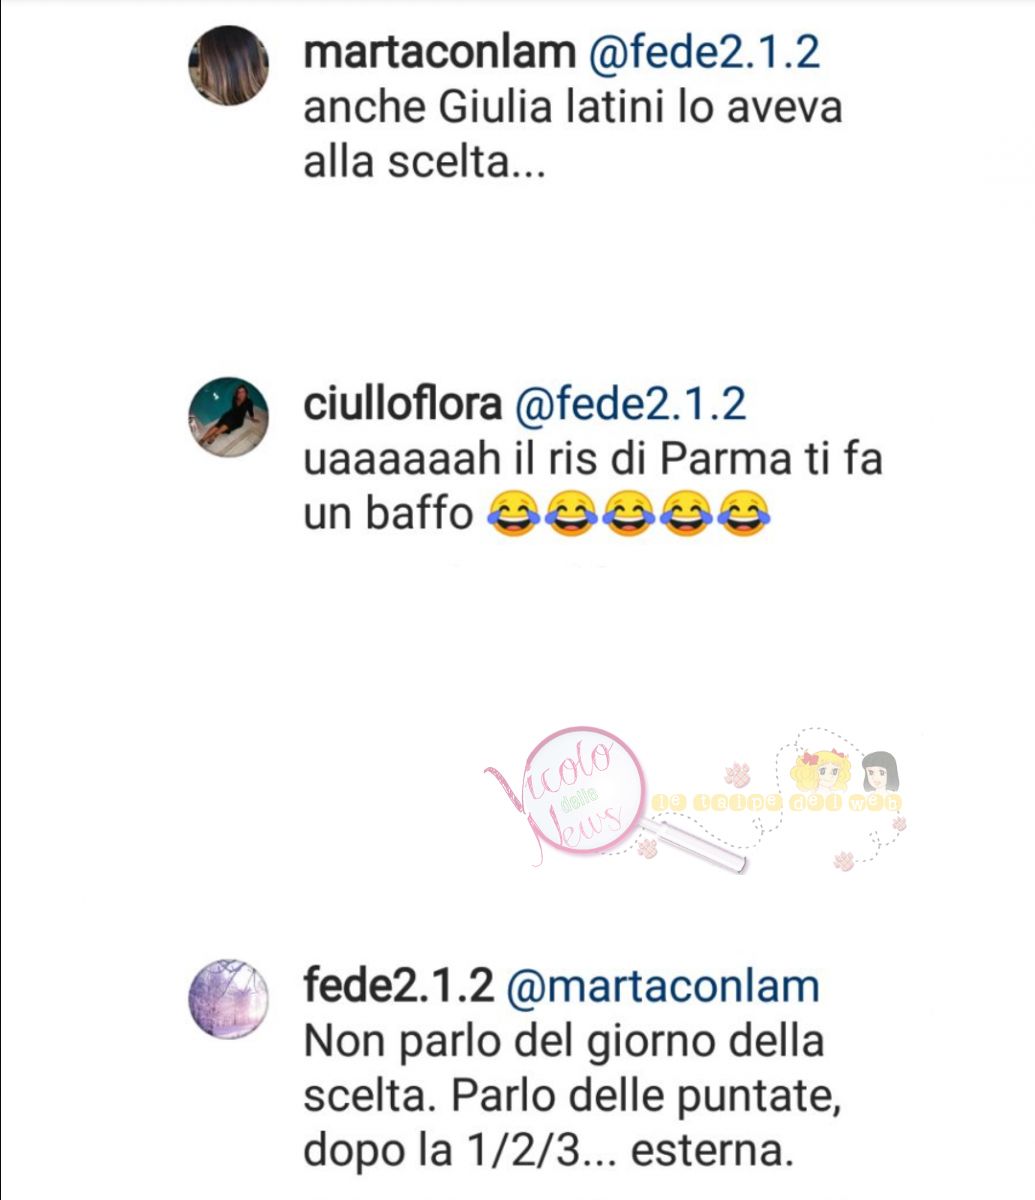Open @fede2.1.2 mention in ciulloflora's comment
The width and height of the screenshot is (1035, 1200).
[x=630, y=404]
